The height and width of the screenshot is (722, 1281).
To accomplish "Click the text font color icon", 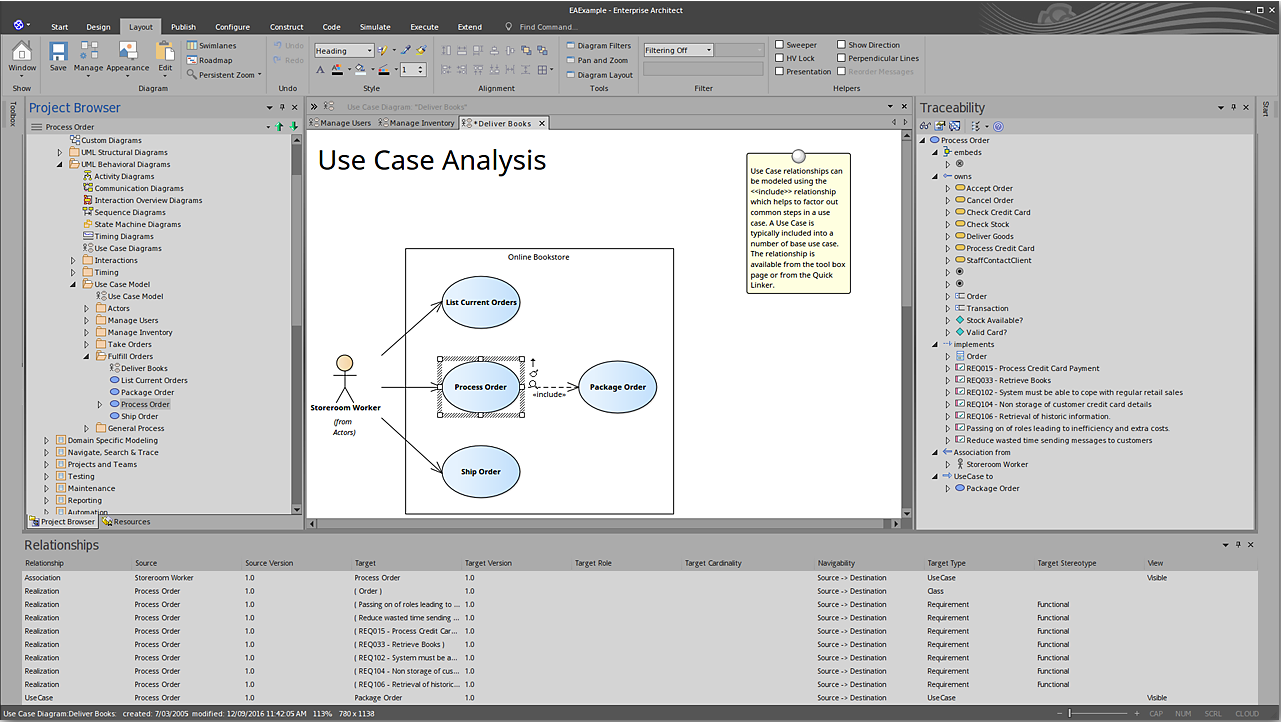I will [337, 70].
